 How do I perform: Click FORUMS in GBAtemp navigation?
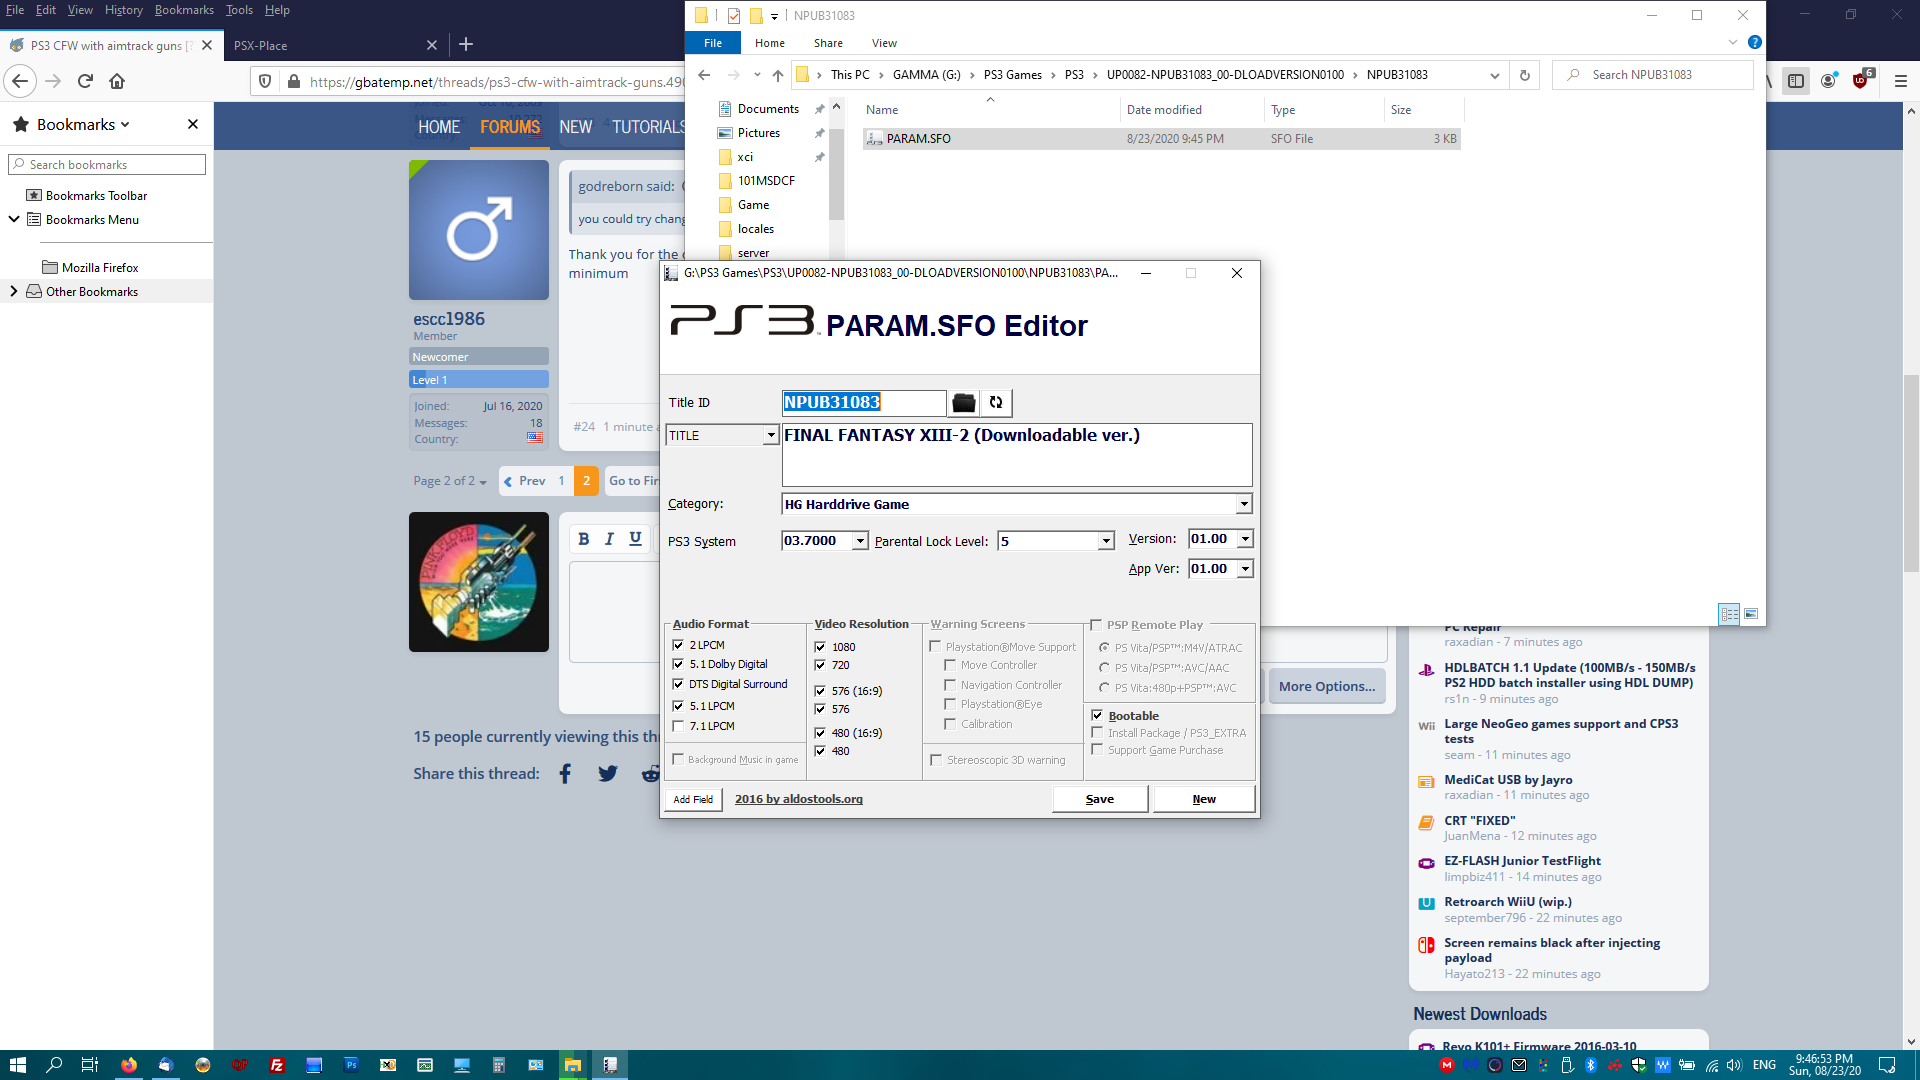pos(510,127)
